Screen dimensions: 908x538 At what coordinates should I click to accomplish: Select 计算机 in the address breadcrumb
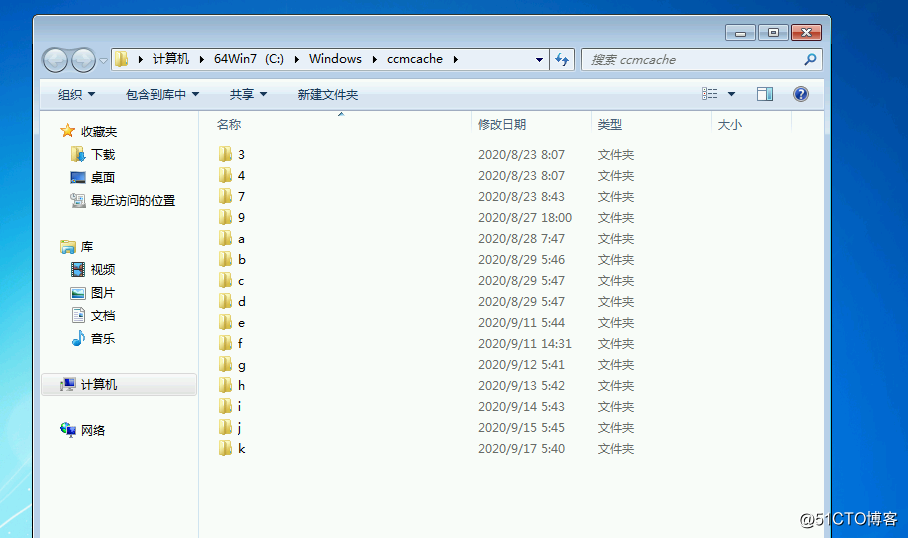pyautogui.click(x=171, y=59)
